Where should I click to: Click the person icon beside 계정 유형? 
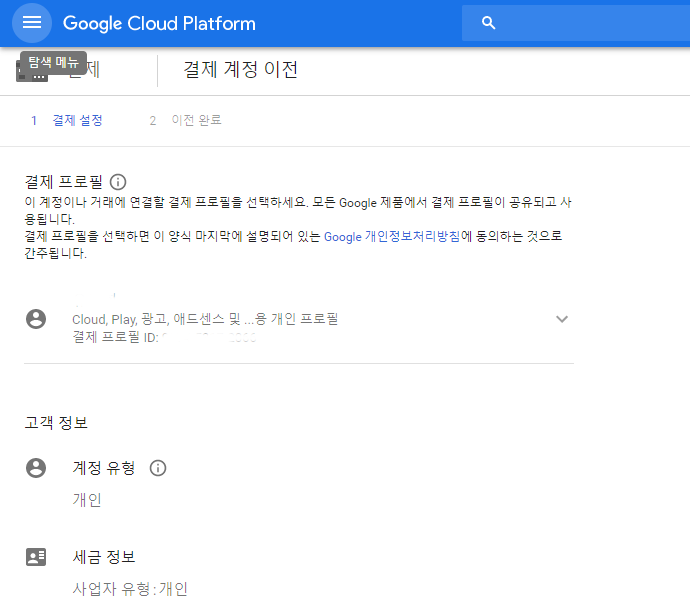click(36, 467)
